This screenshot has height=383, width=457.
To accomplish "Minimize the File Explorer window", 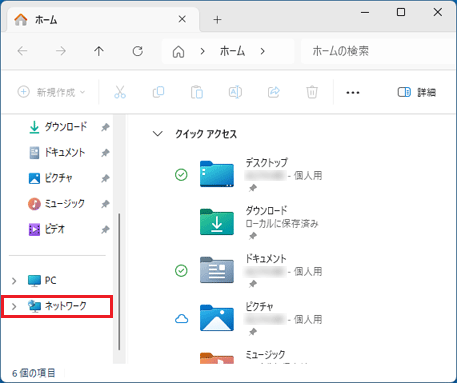I will point(365,13).
